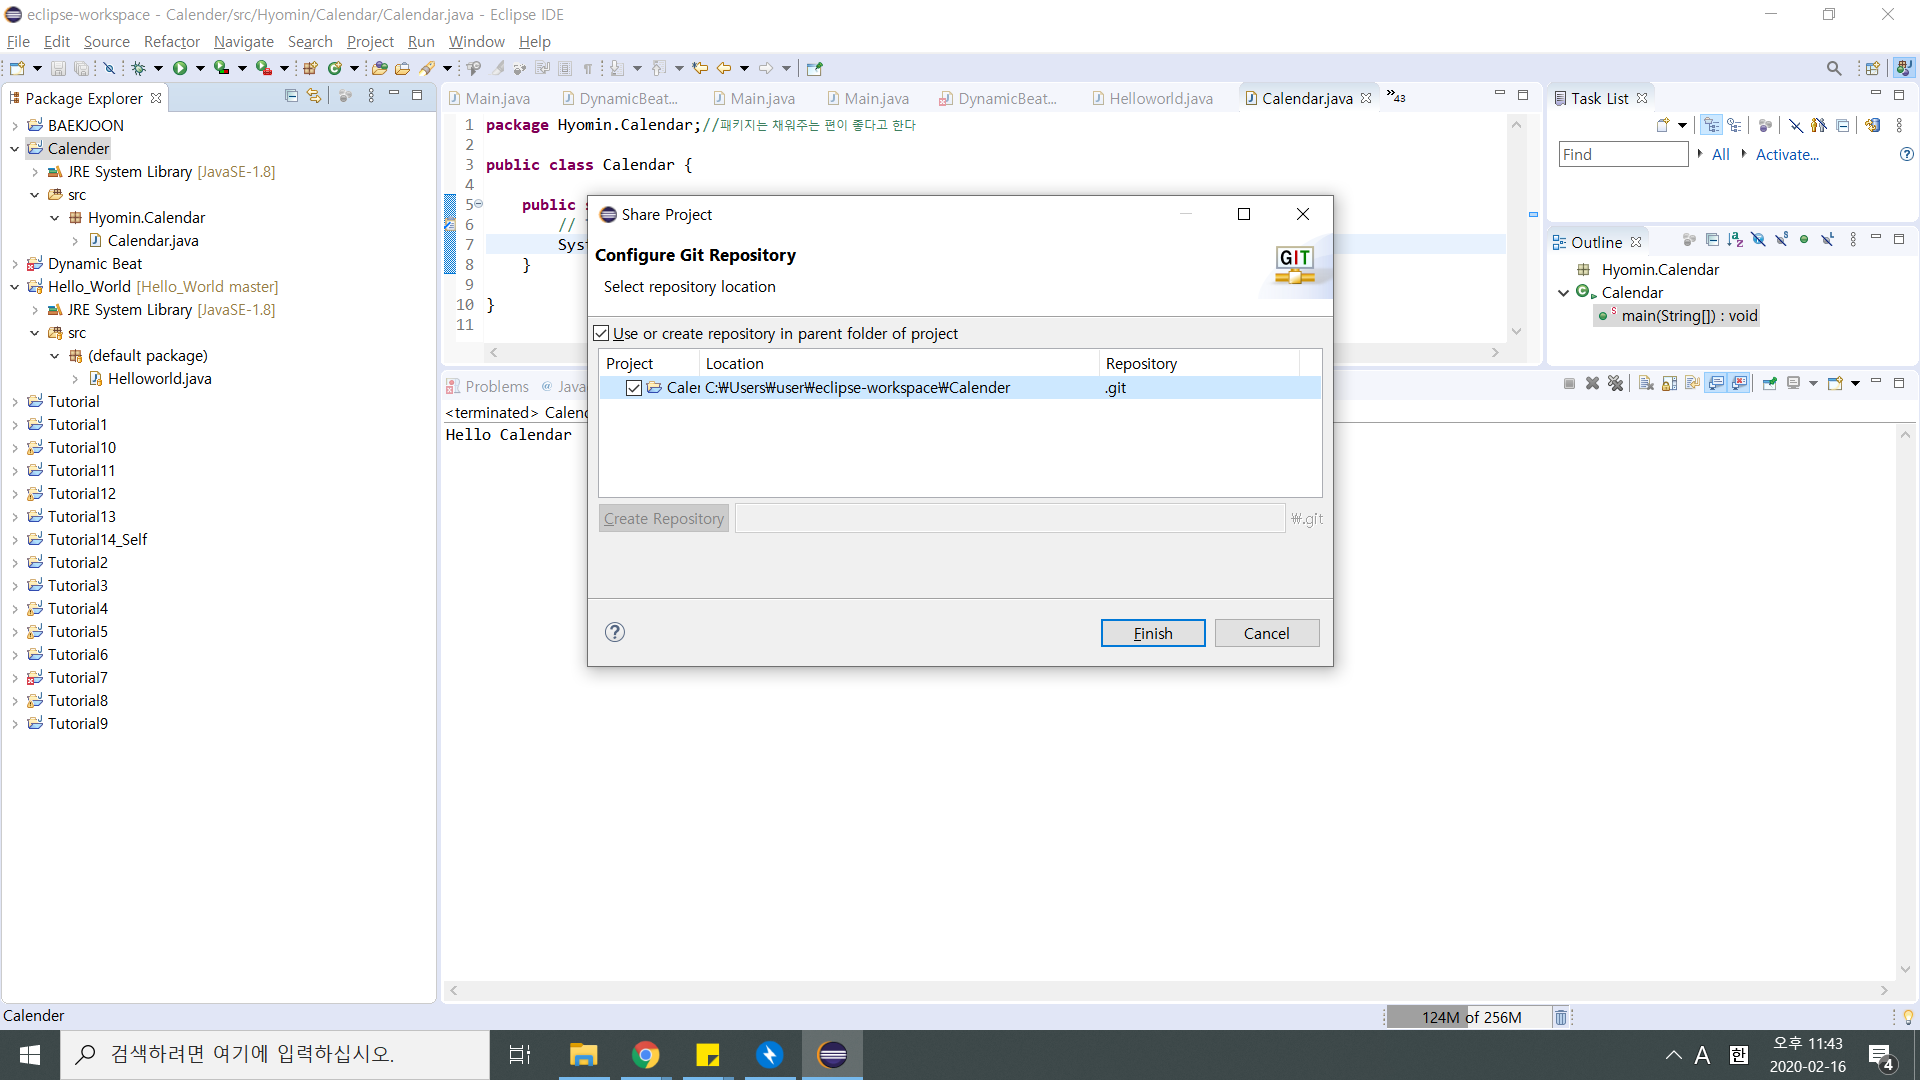Toggle the Calender project row checkbox
1920x1080 pixels.
[634, 388]
